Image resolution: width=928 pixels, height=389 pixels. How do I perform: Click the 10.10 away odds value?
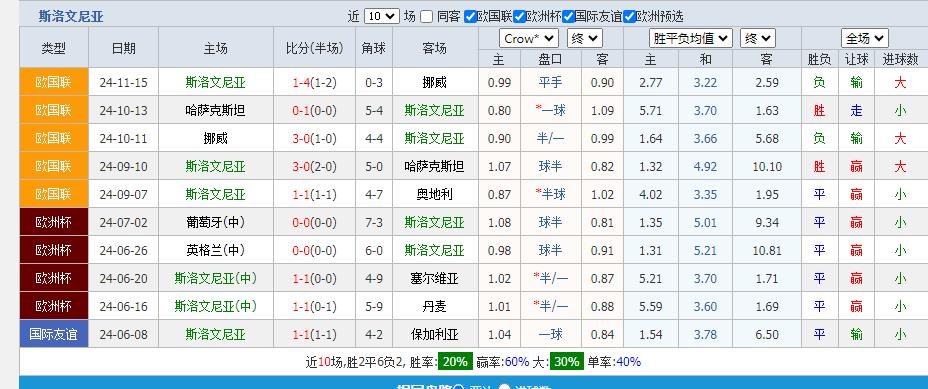767,166
